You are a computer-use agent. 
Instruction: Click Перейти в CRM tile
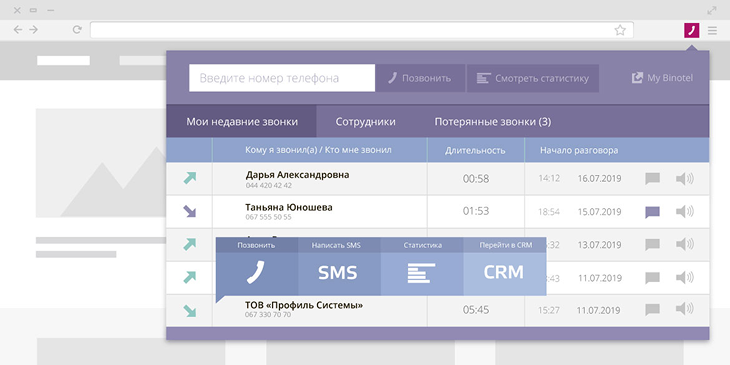(505, 266)
